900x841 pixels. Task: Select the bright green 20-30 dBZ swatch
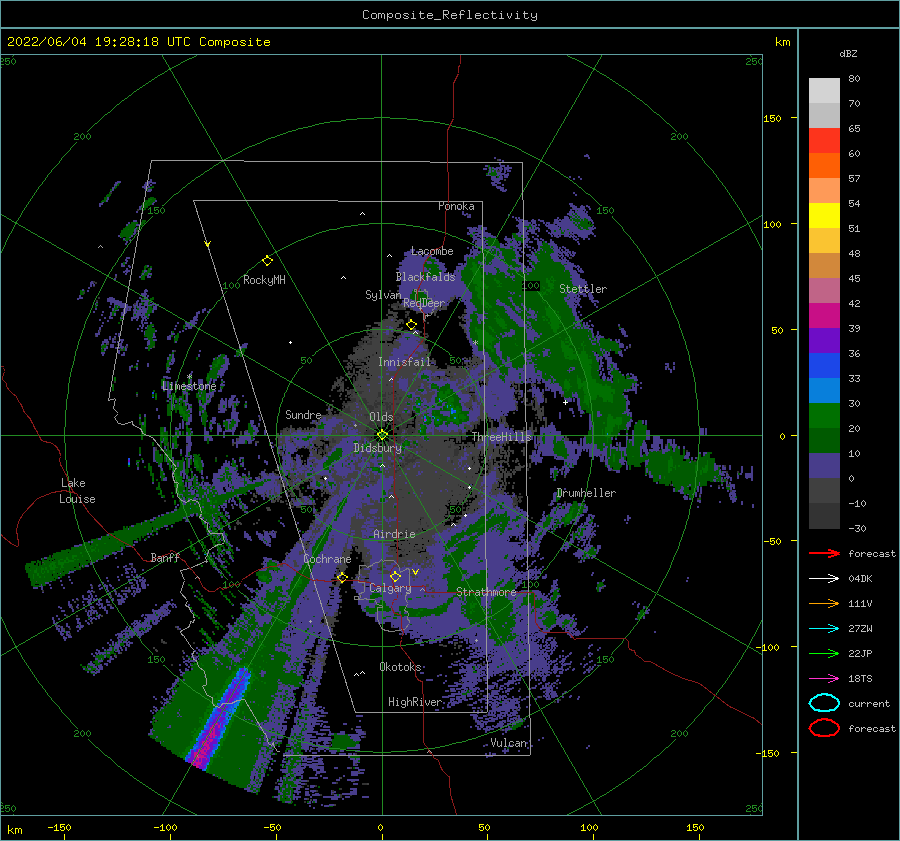824,416
